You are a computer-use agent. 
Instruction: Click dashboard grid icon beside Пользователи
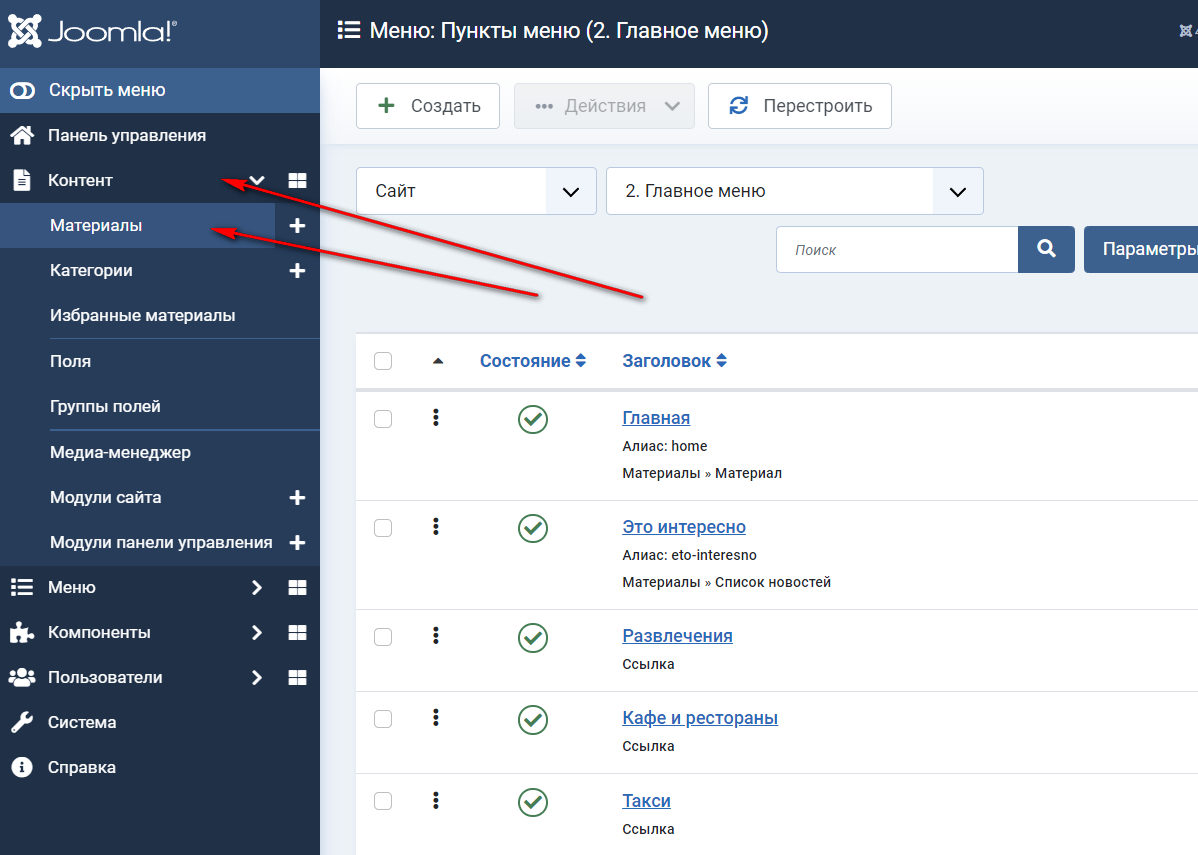[x=297, y=678]
